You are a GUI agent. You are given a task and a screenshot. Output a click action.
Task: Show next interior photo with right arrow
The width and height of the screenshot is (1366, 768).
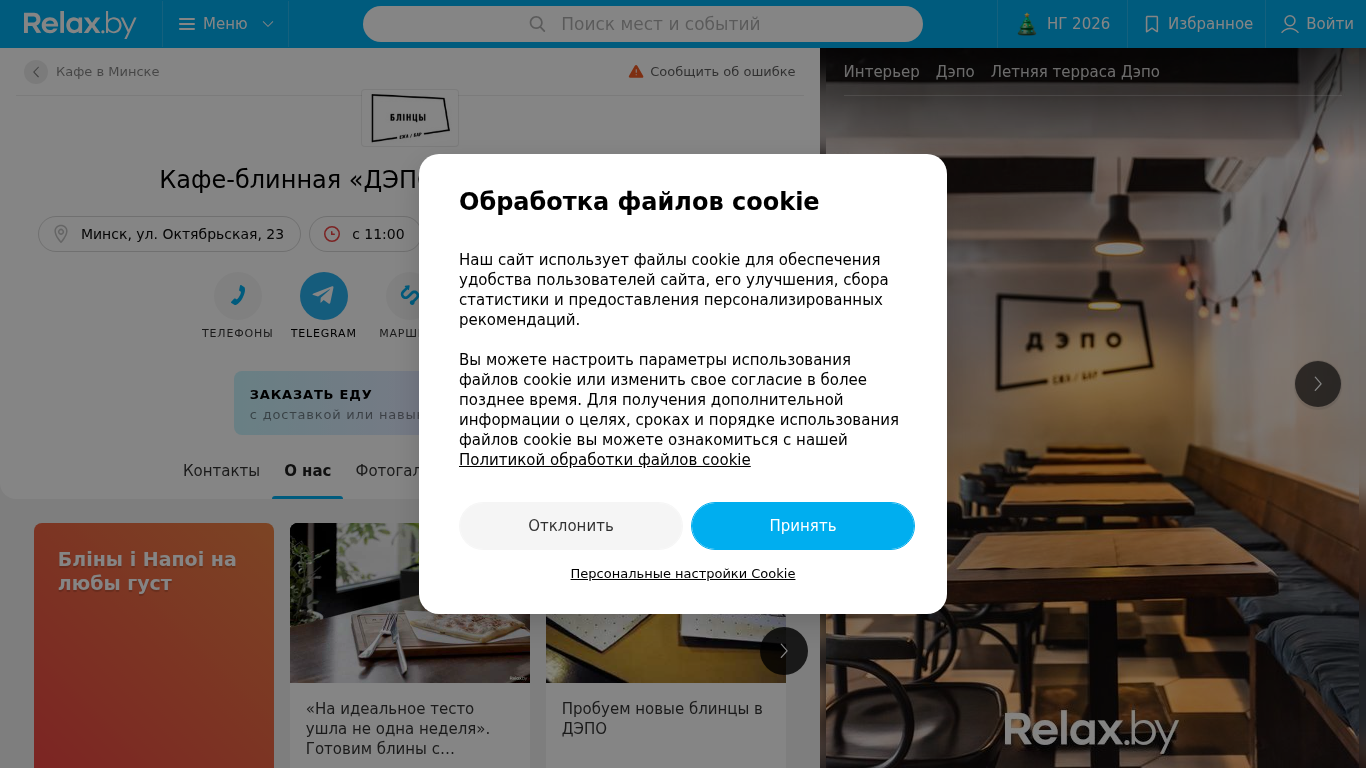(x=1318, y=384)
